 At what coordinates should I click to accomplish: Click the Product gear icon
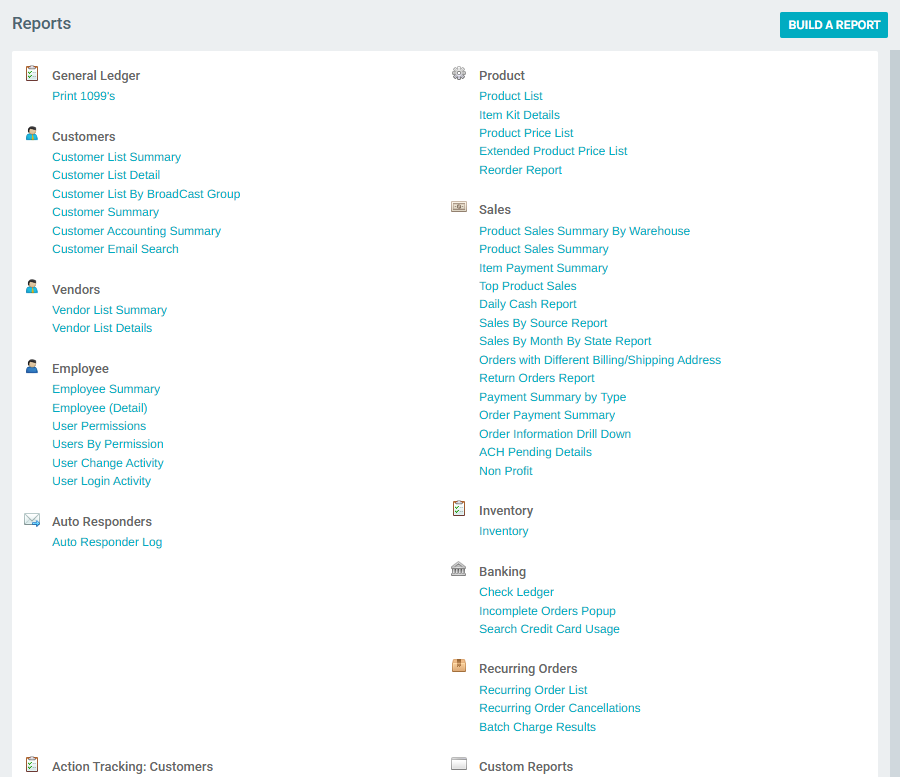pos(459,72)
